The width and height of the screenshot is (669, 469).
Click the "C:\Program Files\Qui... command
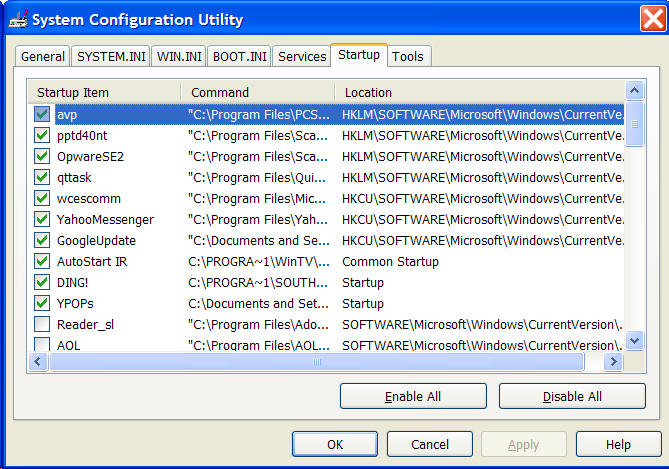point(257,178)
